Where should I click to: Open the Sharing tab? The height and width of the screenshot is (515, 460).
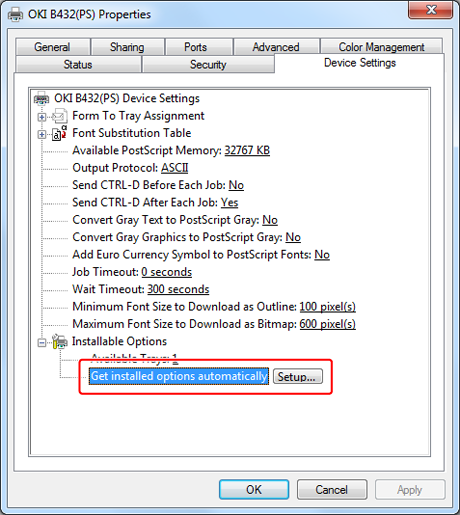click(127, 47)
